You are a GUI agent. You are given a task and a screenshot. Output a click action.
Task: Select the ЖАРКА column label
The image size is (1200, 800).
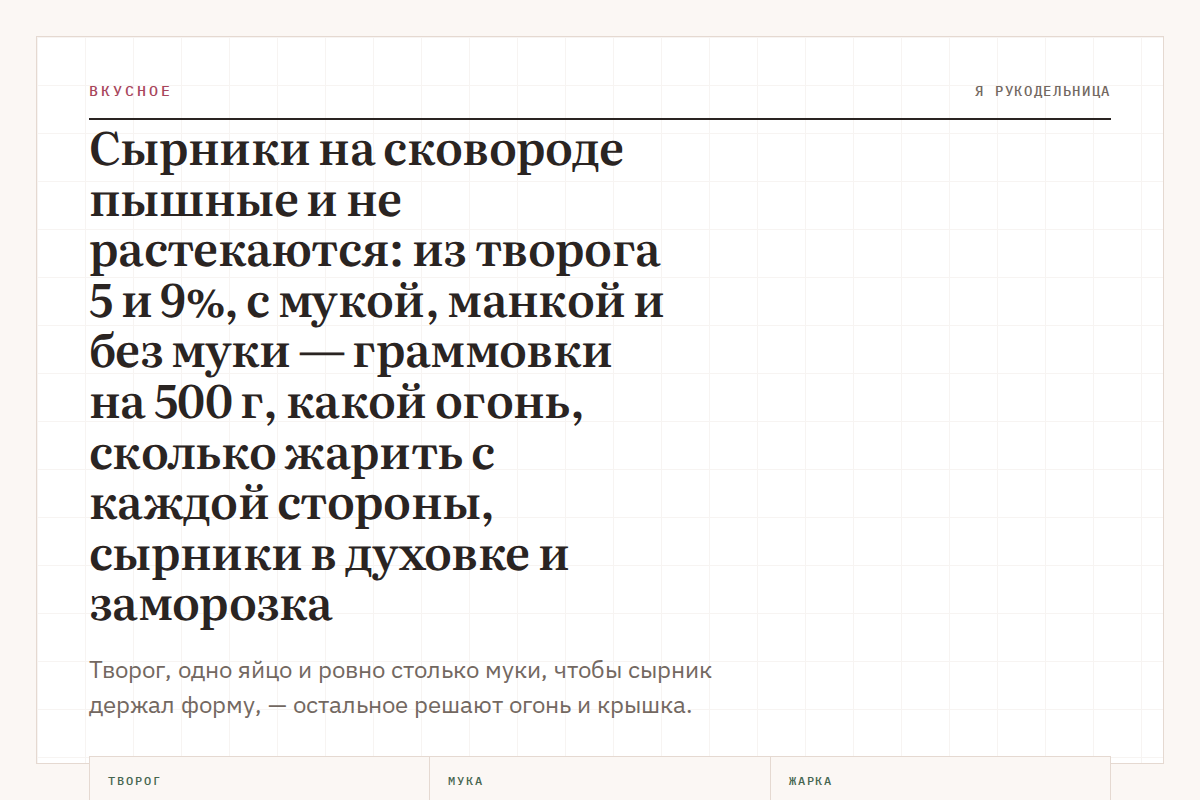pos(810,781)
